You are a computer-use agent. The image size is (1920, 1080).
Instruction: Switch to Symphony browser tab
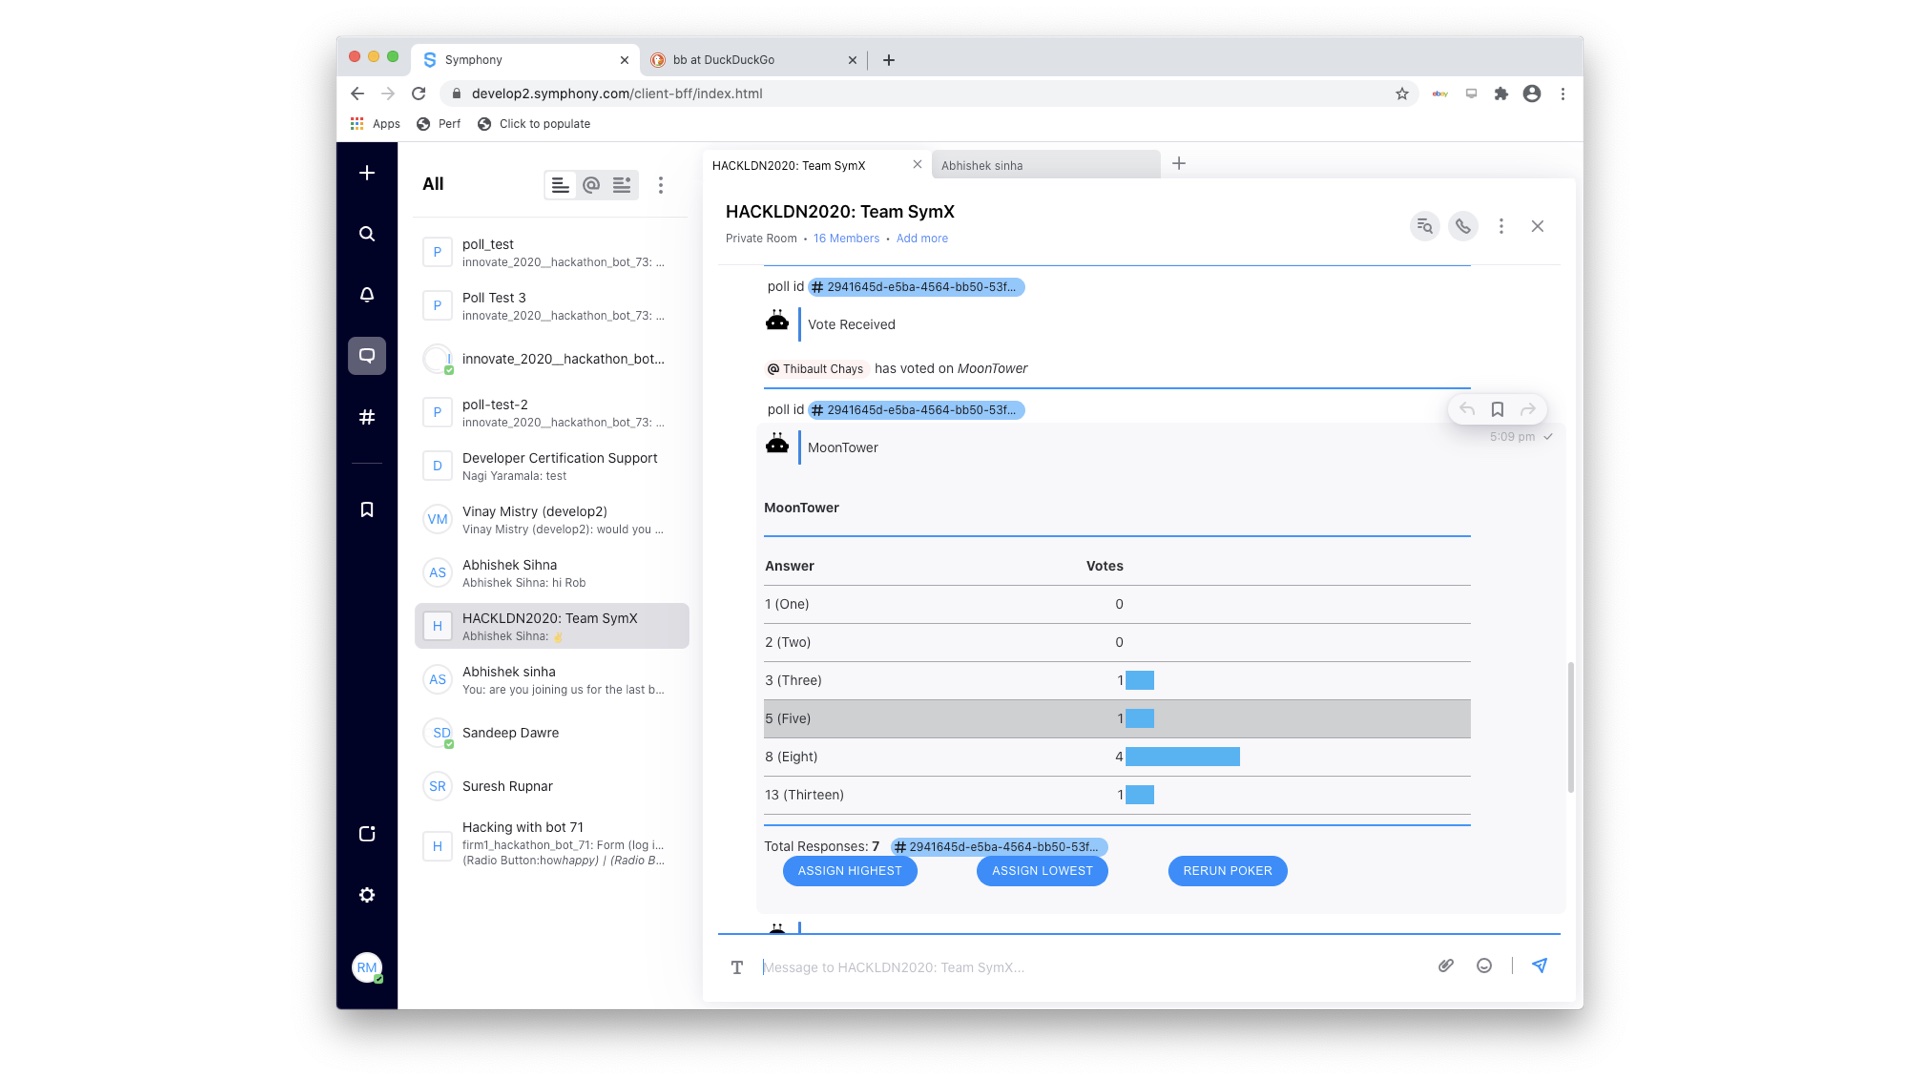click(x=525, y=60)
